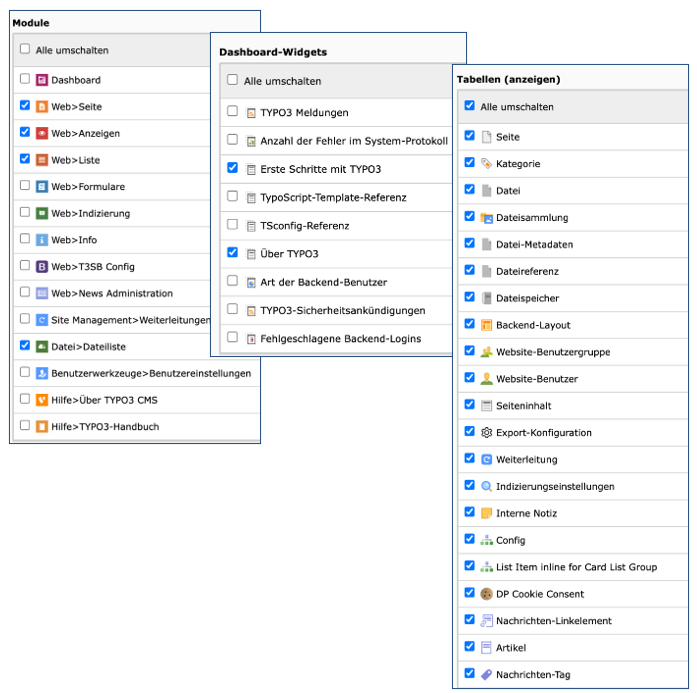Click the Datei>Dateiliste module label
Image resolution: width=697 pixels, height=693 pixels.
point(89,347)
